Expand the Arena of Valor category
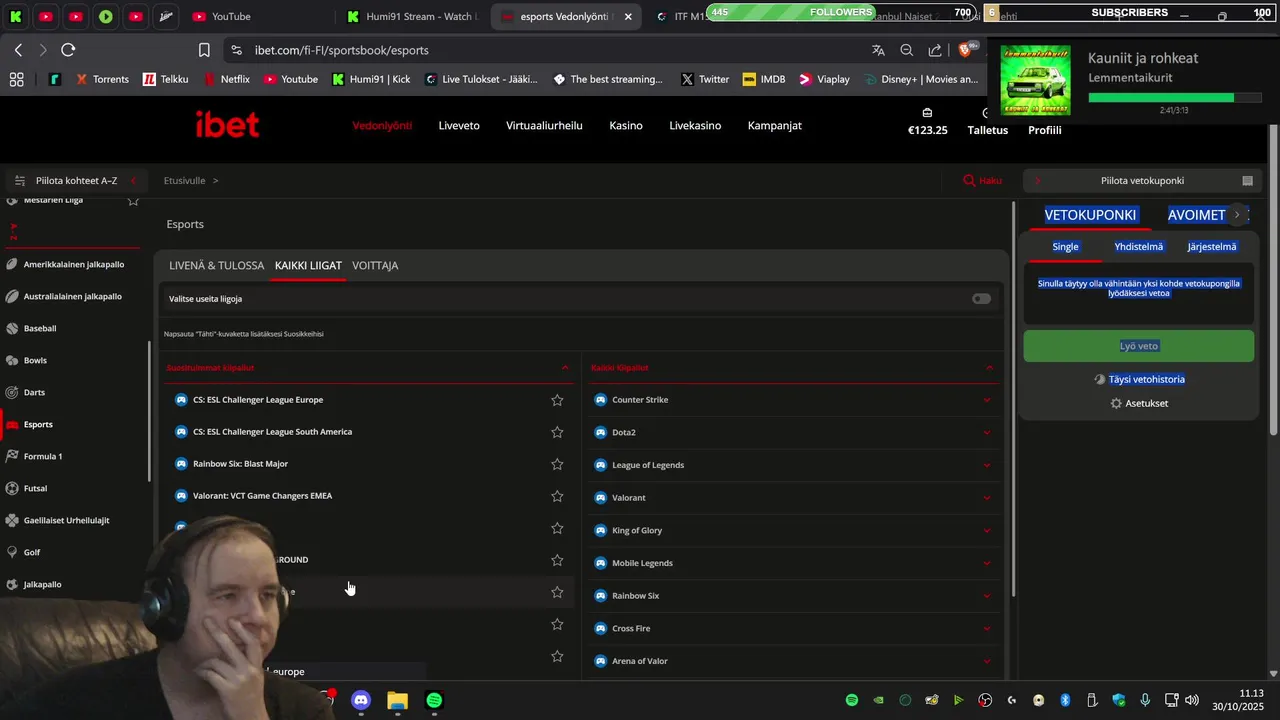 click(x=987, y=661)
